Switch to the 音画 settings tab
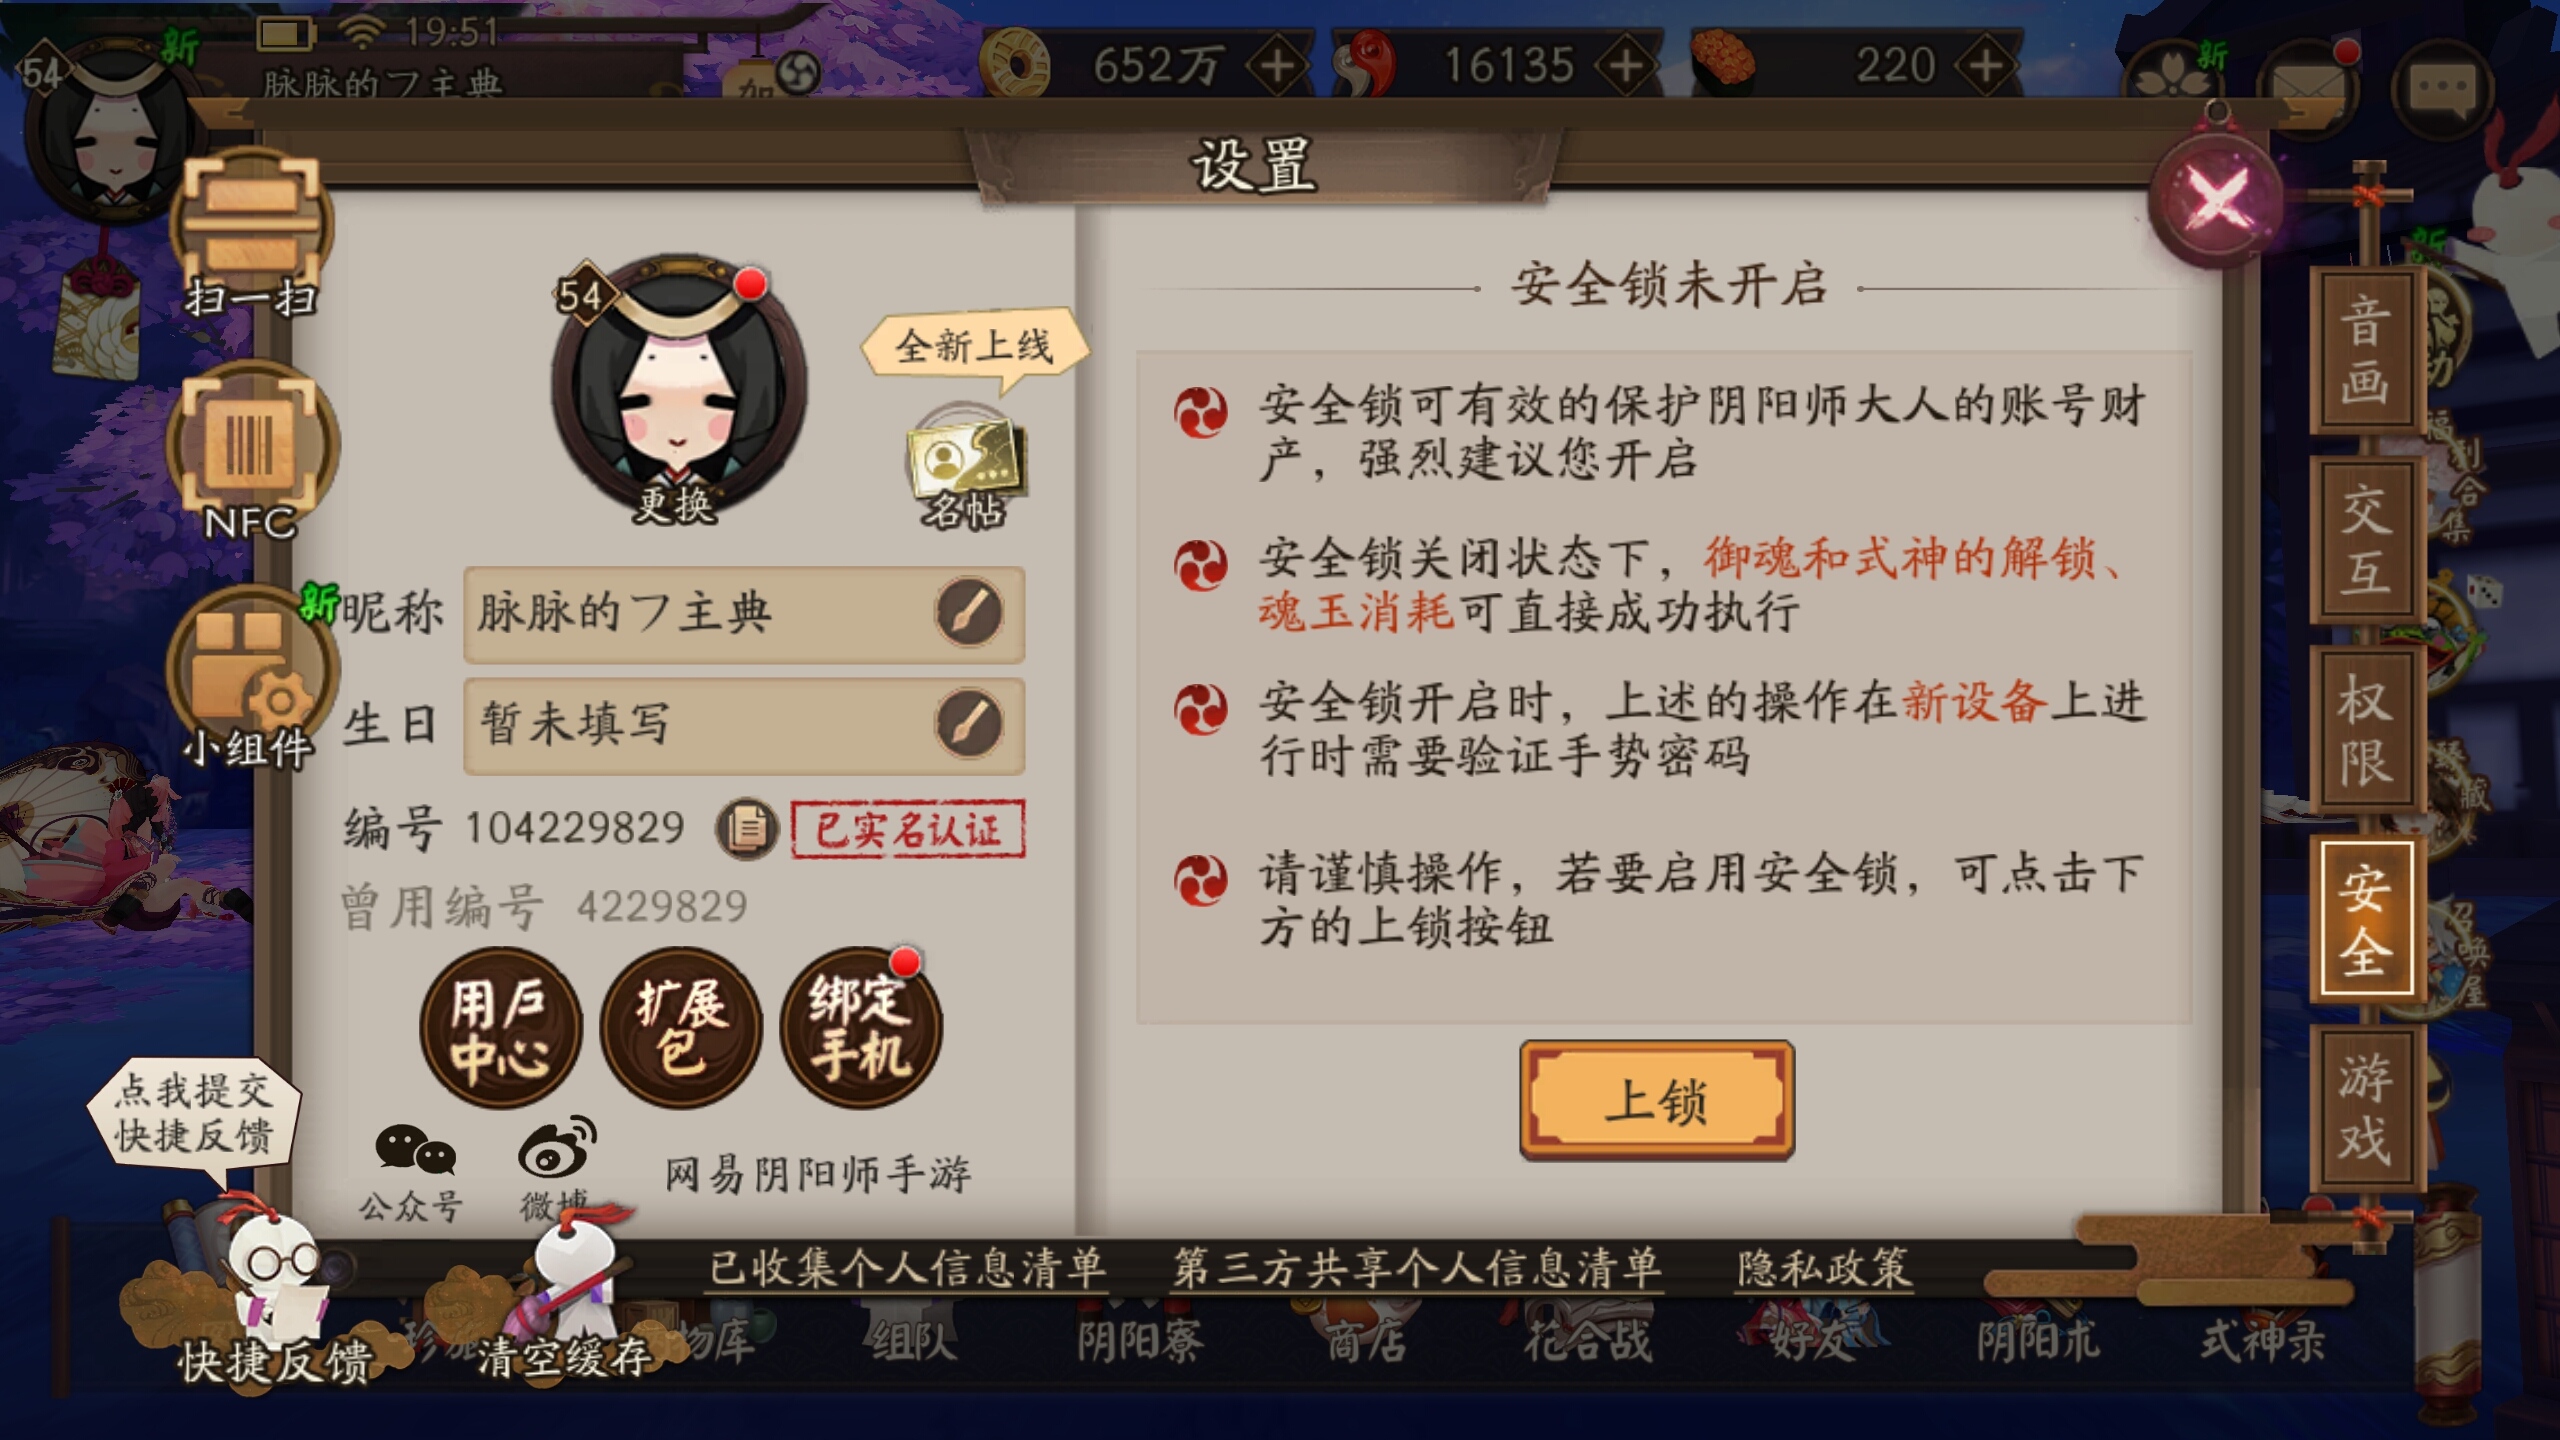Image resolution: width=2560 pixels, height=1440 pixels. click(x=2366, y=350)
